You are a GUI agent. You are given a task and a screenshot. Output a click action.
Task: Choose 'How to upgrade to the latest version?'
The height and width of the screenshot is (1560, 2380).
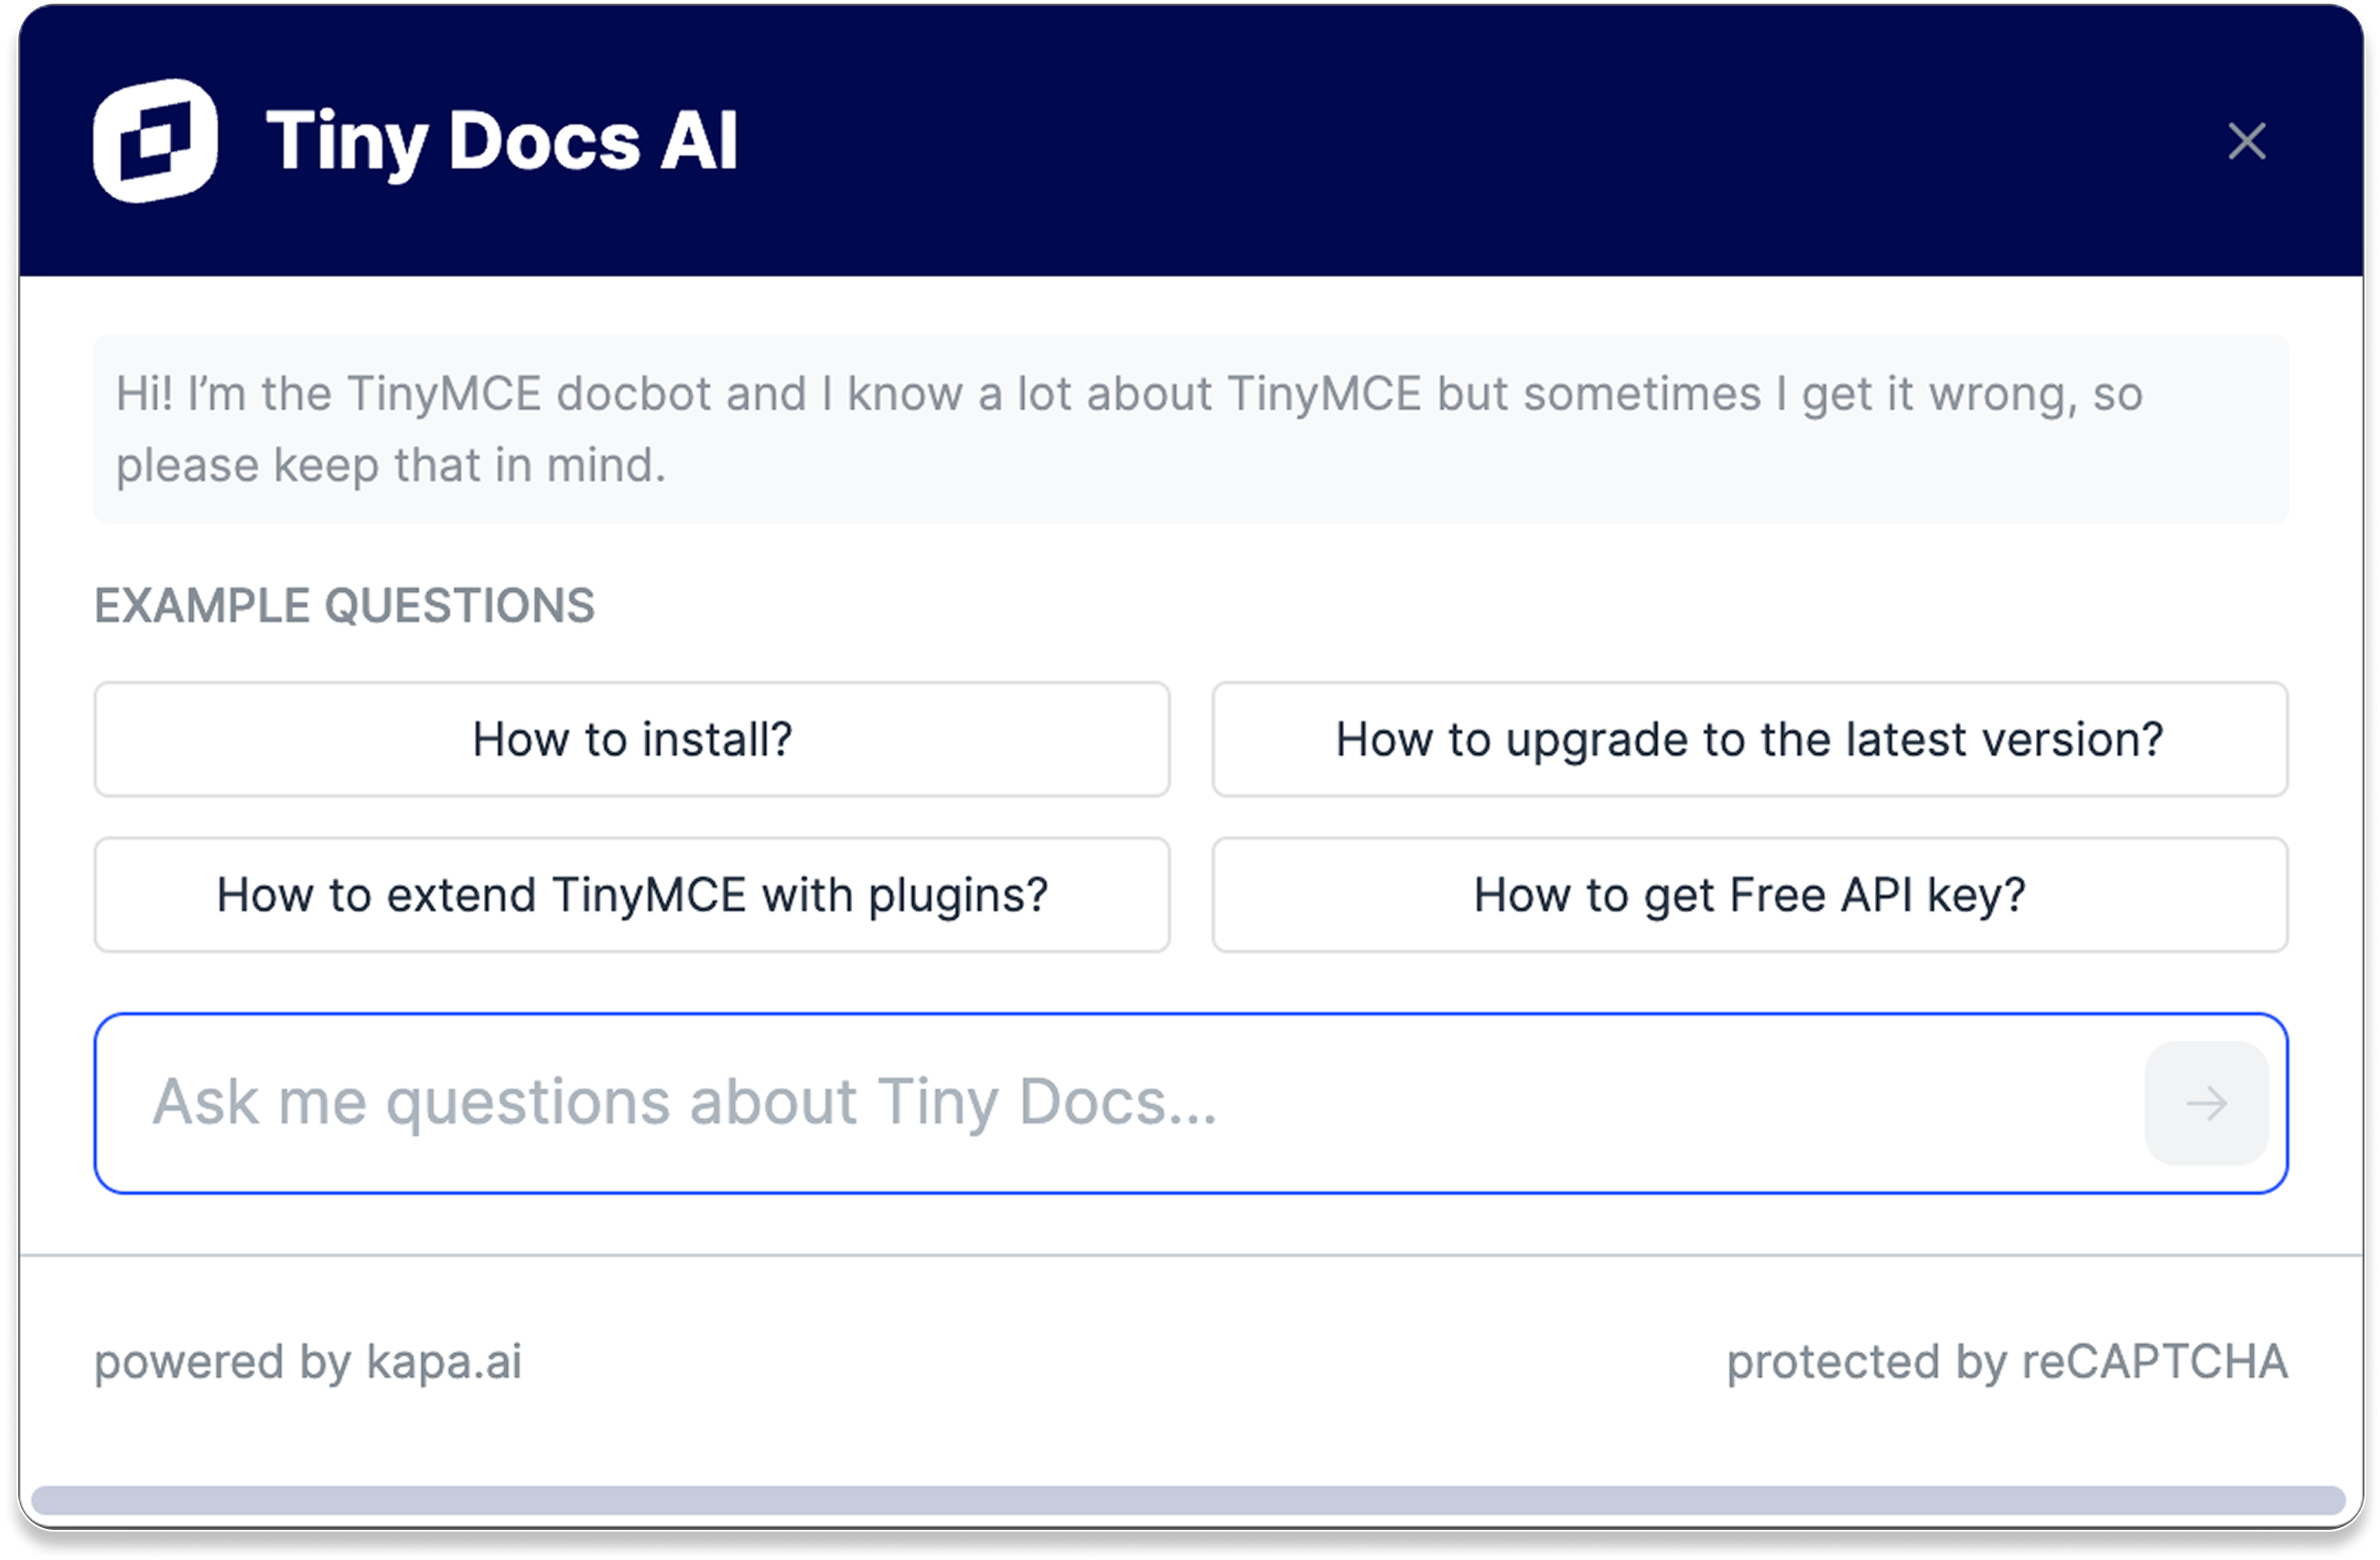(x=1749, y=740)
